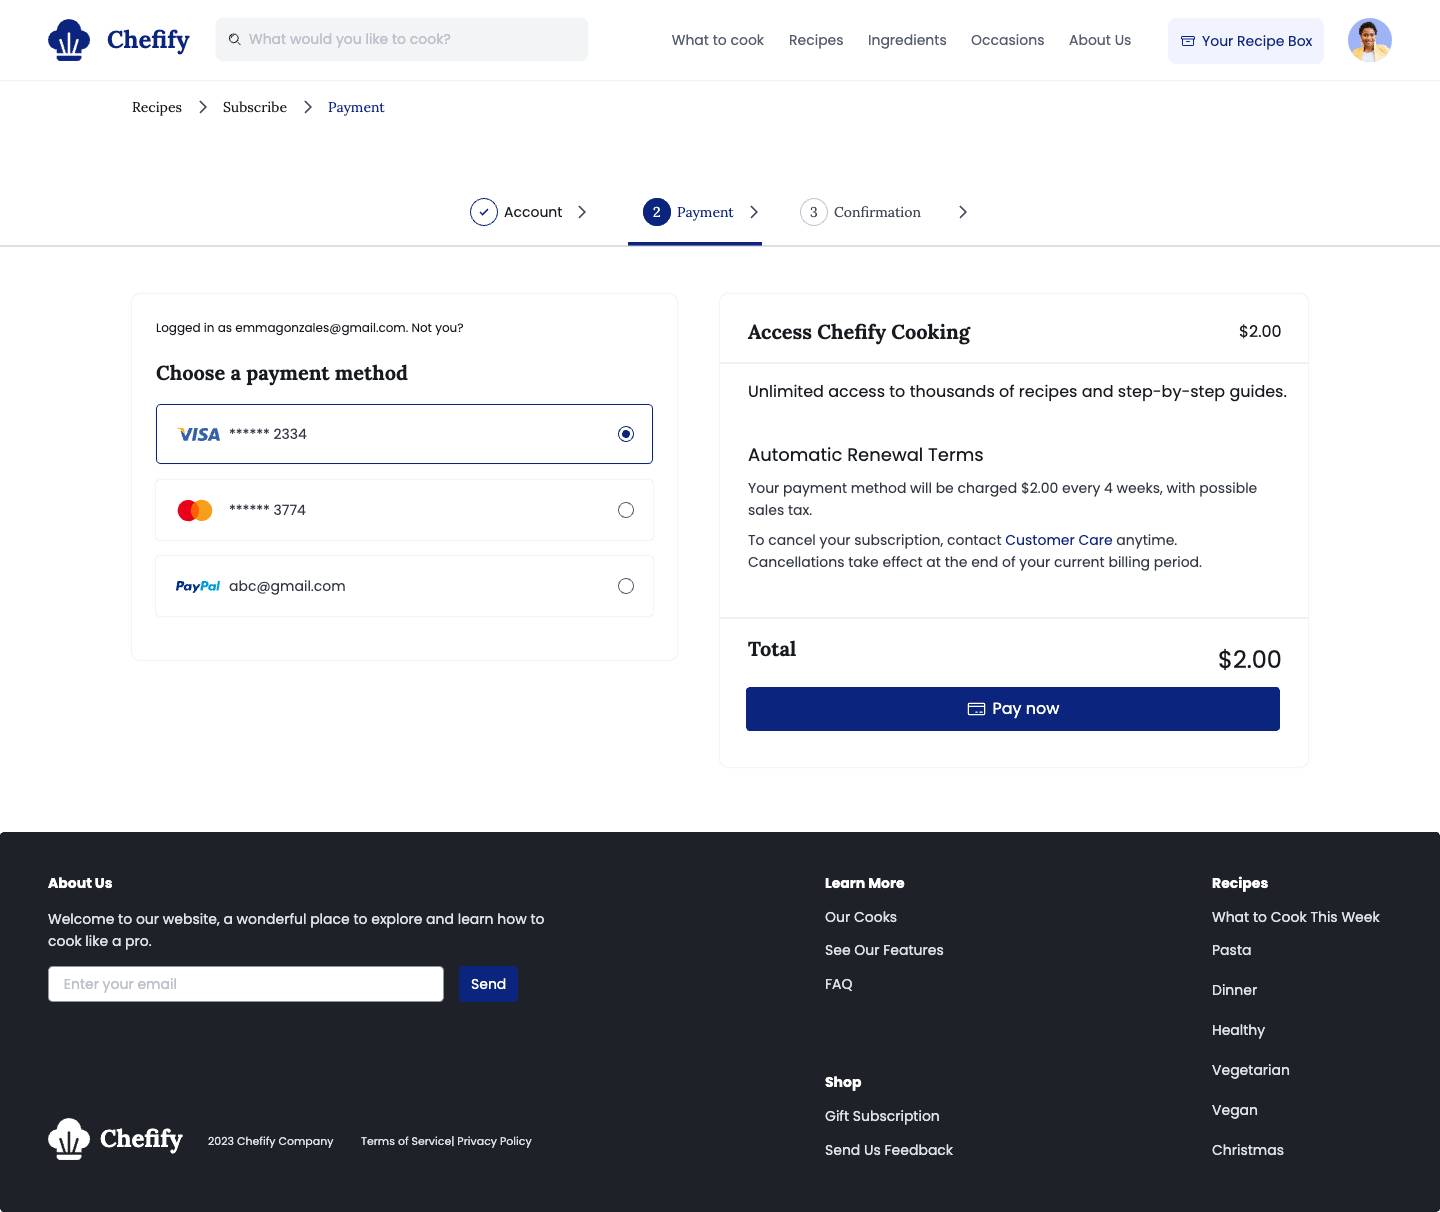Click the Account step checkmark icon
Viewport: 1440px width, 1212px height.
coord(484,212)
